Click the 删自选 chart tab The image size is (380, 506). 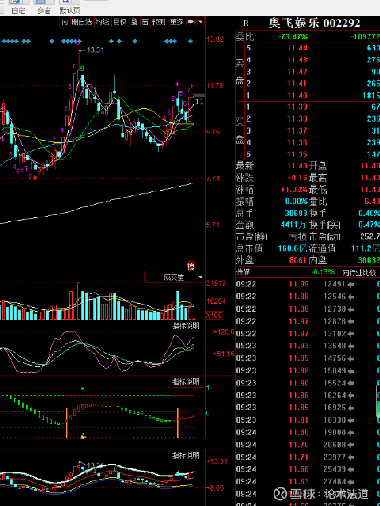click(x=82, y=22)
